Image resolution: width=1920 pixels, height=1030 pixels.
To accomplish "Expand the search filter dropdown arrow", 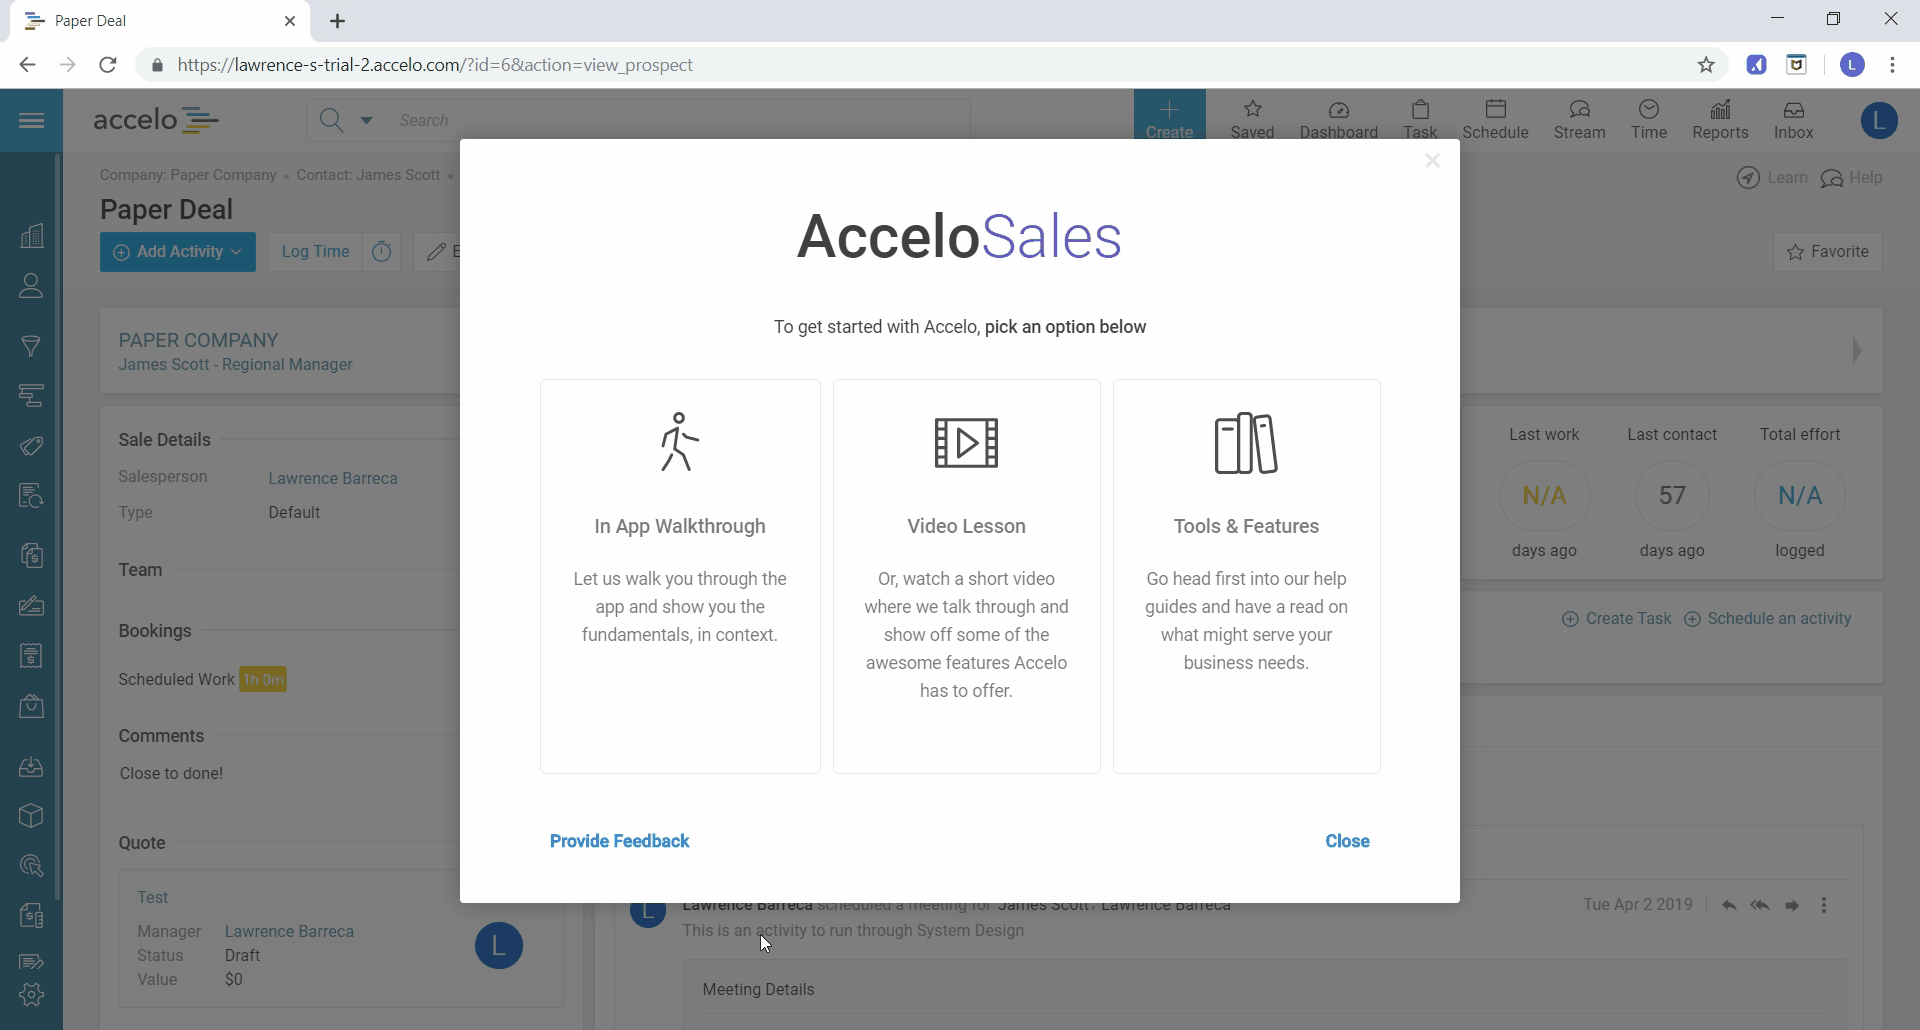I will pos(366,121).
